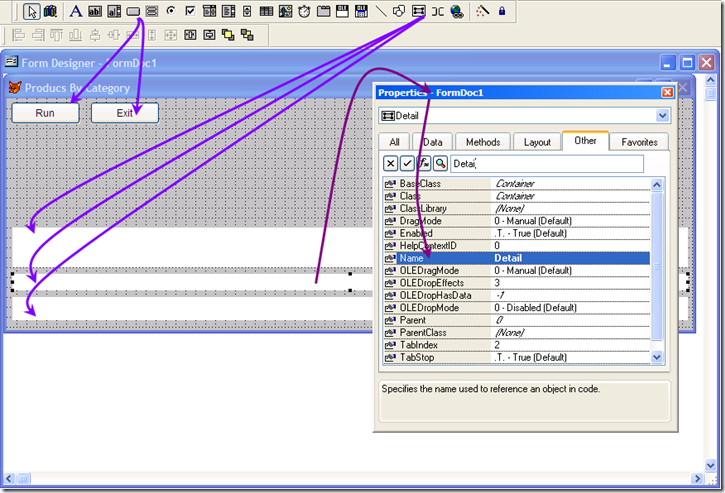Screen dimensions: 725x493
Task: Open the Detail object dropdown in Properties
Action: pos(662,116)
